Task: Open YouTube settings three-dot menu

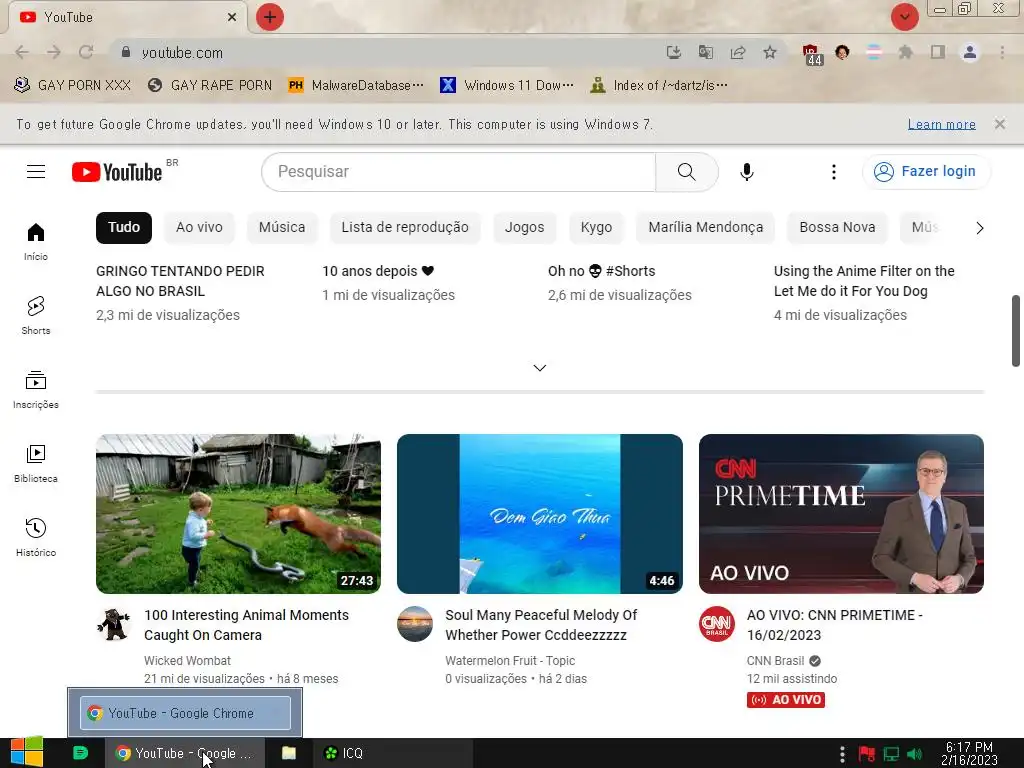Action: (x=833, y=172)
